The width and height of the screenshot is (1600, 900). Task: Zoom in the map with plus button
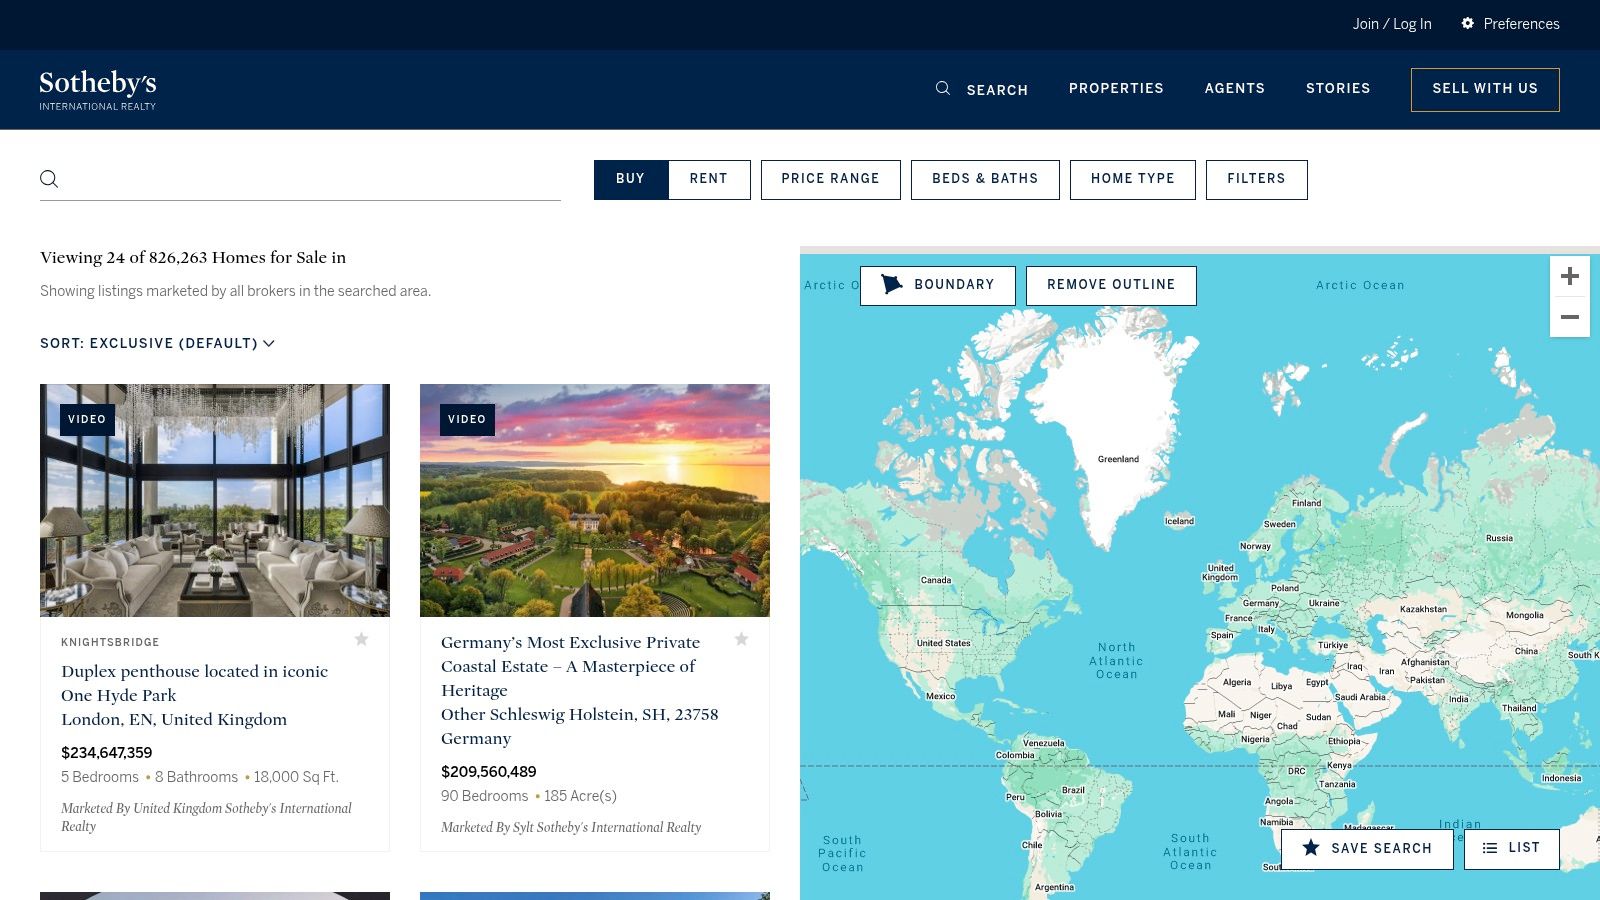coord(1570,277)
